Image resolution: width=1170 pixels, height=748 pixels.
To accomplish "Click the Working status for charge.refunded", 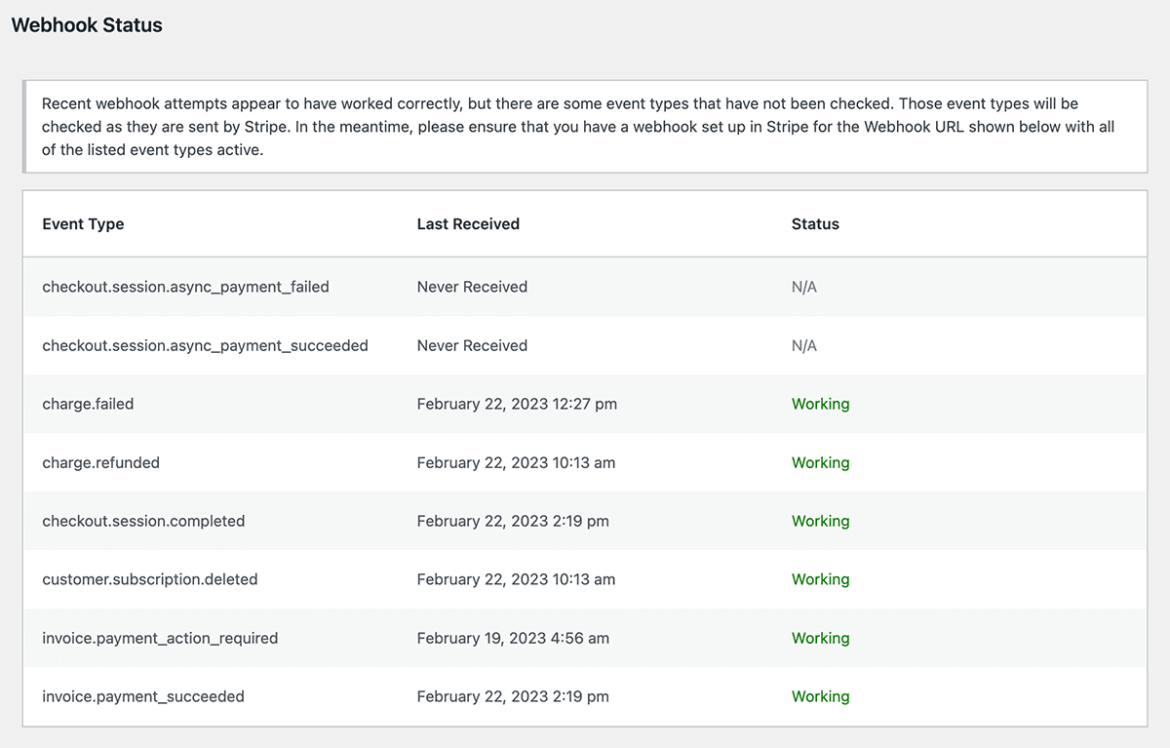I will (x=820, y=462).
